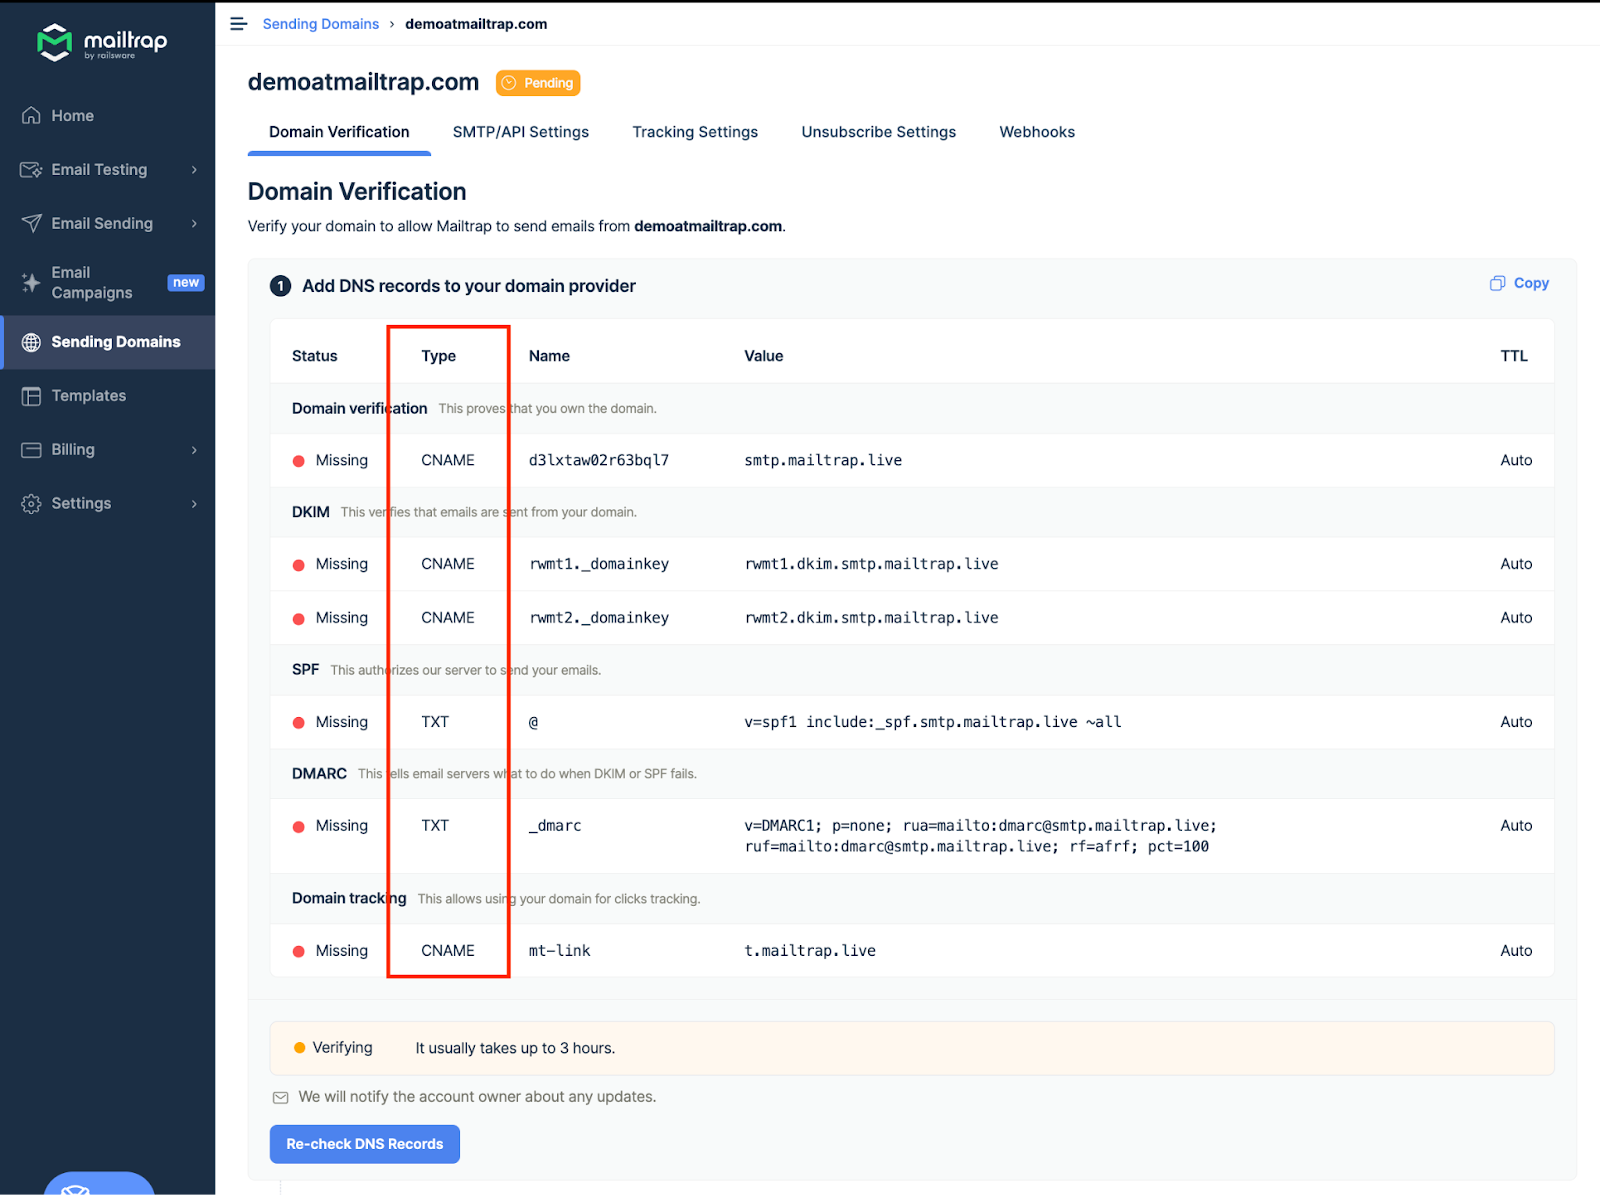This screenshot has height=1195, width=1600.
Task: Switch to the Tracking Settings tab
Action: tap(695, 132)
